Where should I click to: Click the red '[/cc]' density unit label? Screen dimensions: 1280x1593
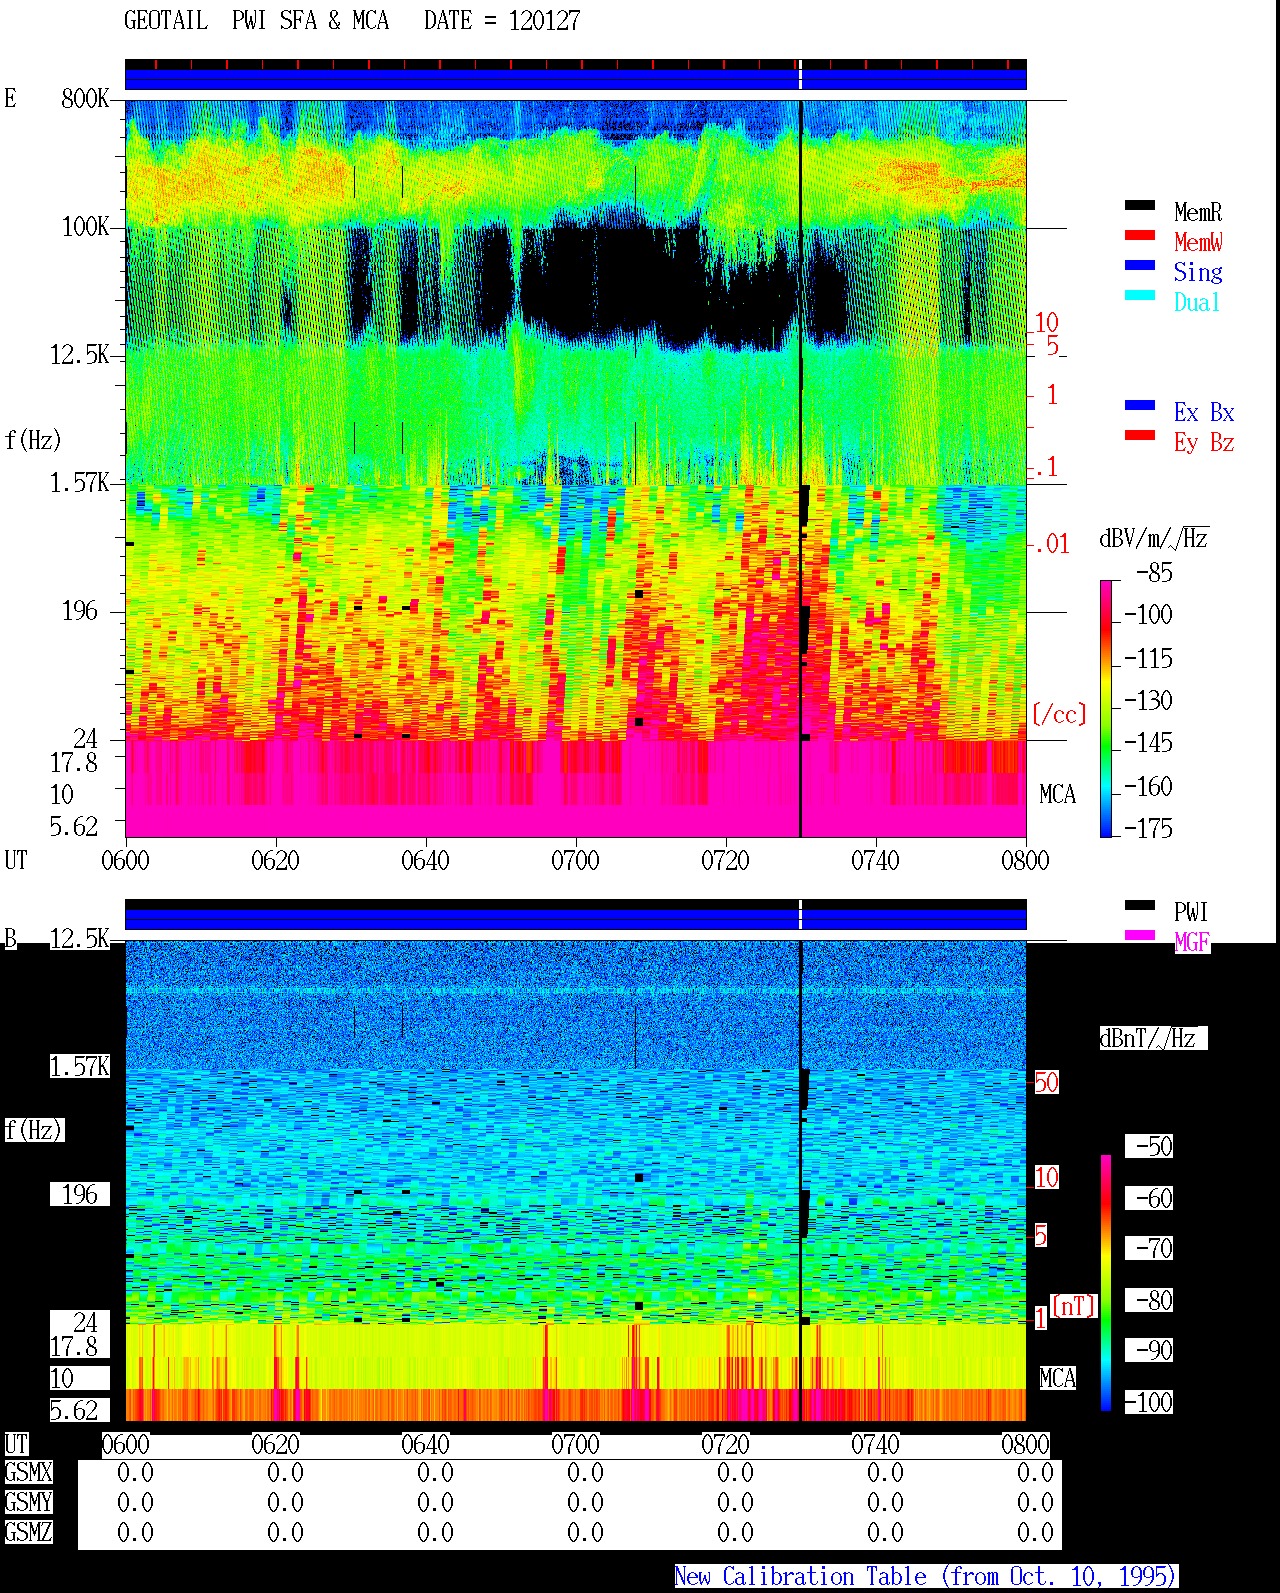[1059, 714]
